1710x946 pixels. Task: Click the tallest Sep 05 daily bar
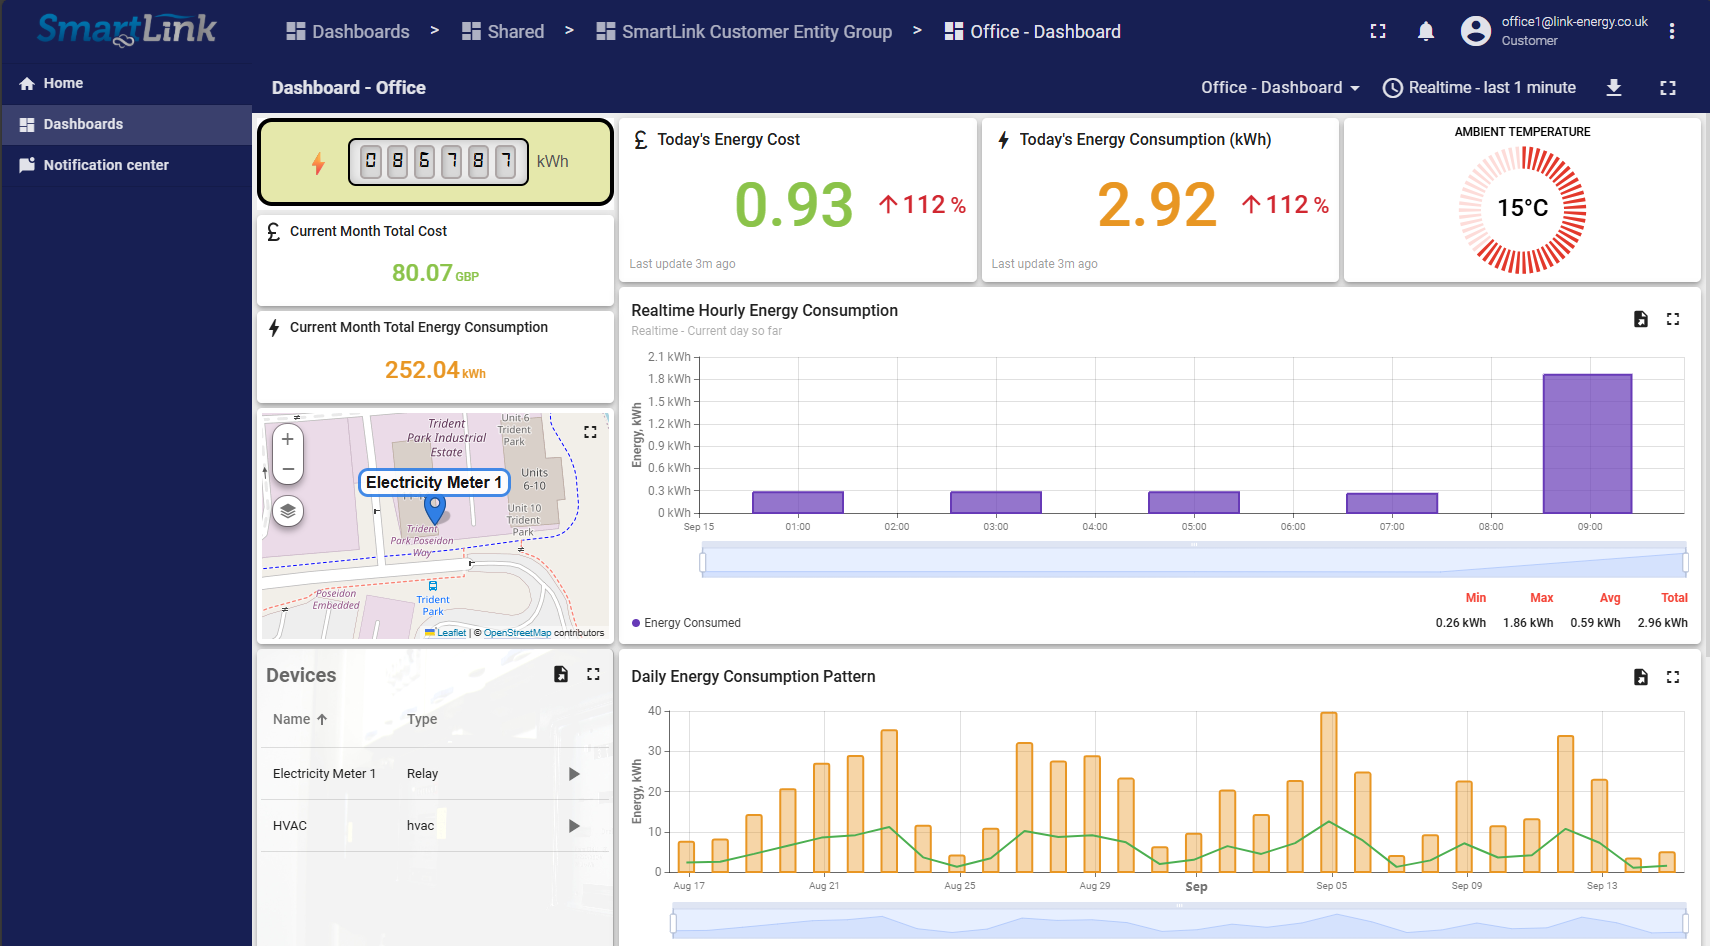point(1329,792)
